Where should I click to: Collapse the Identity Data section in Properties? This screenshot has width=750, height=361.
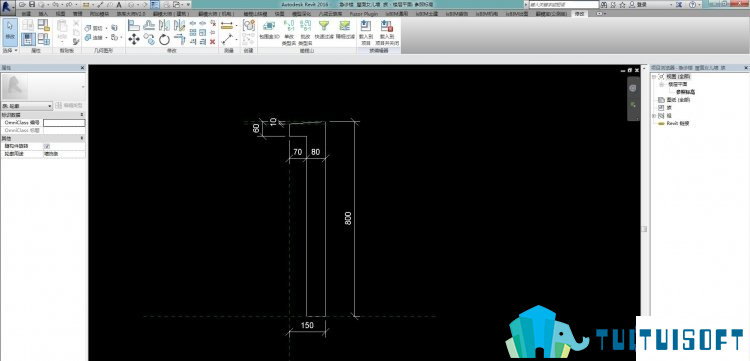pos(82,115)
